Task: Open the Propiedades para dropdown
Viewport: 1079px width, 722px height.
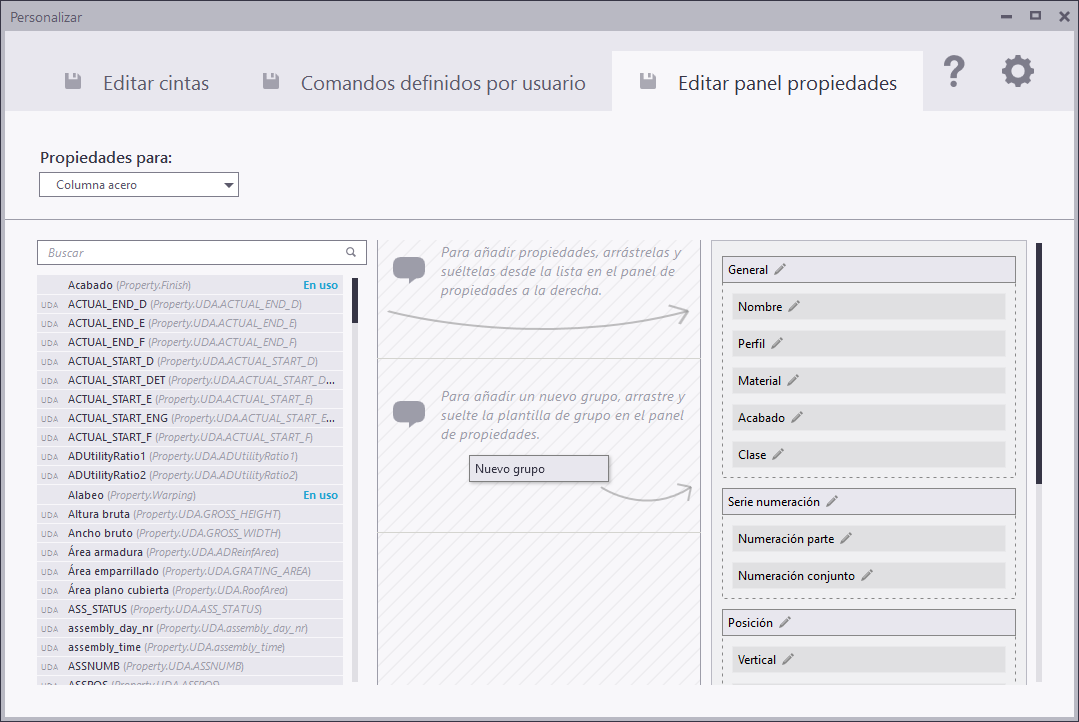Action: coord(139,185)
